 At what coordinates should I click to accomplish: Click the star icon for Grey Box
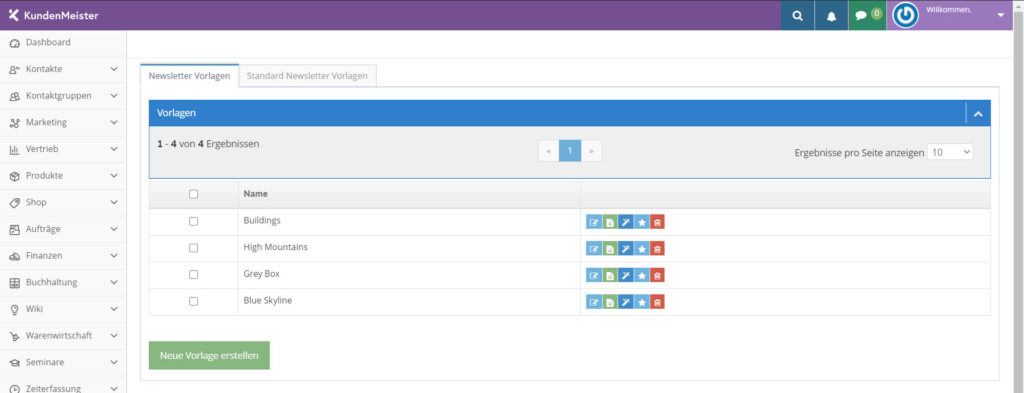click(x=642, y=275)
